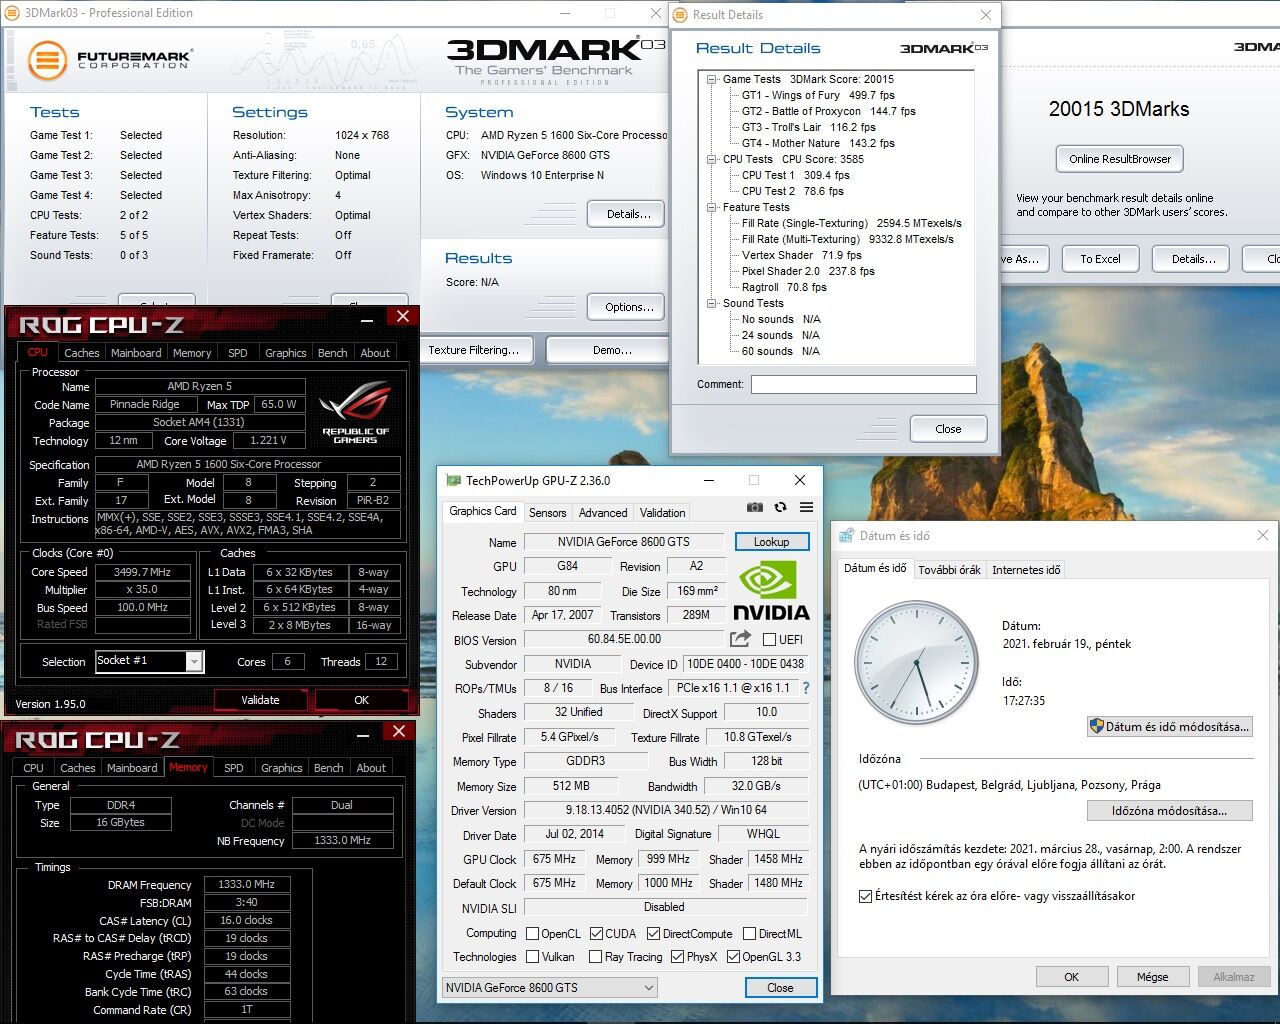Click the BIOS Version field 60.84.5E.00.00

point(624,639)
